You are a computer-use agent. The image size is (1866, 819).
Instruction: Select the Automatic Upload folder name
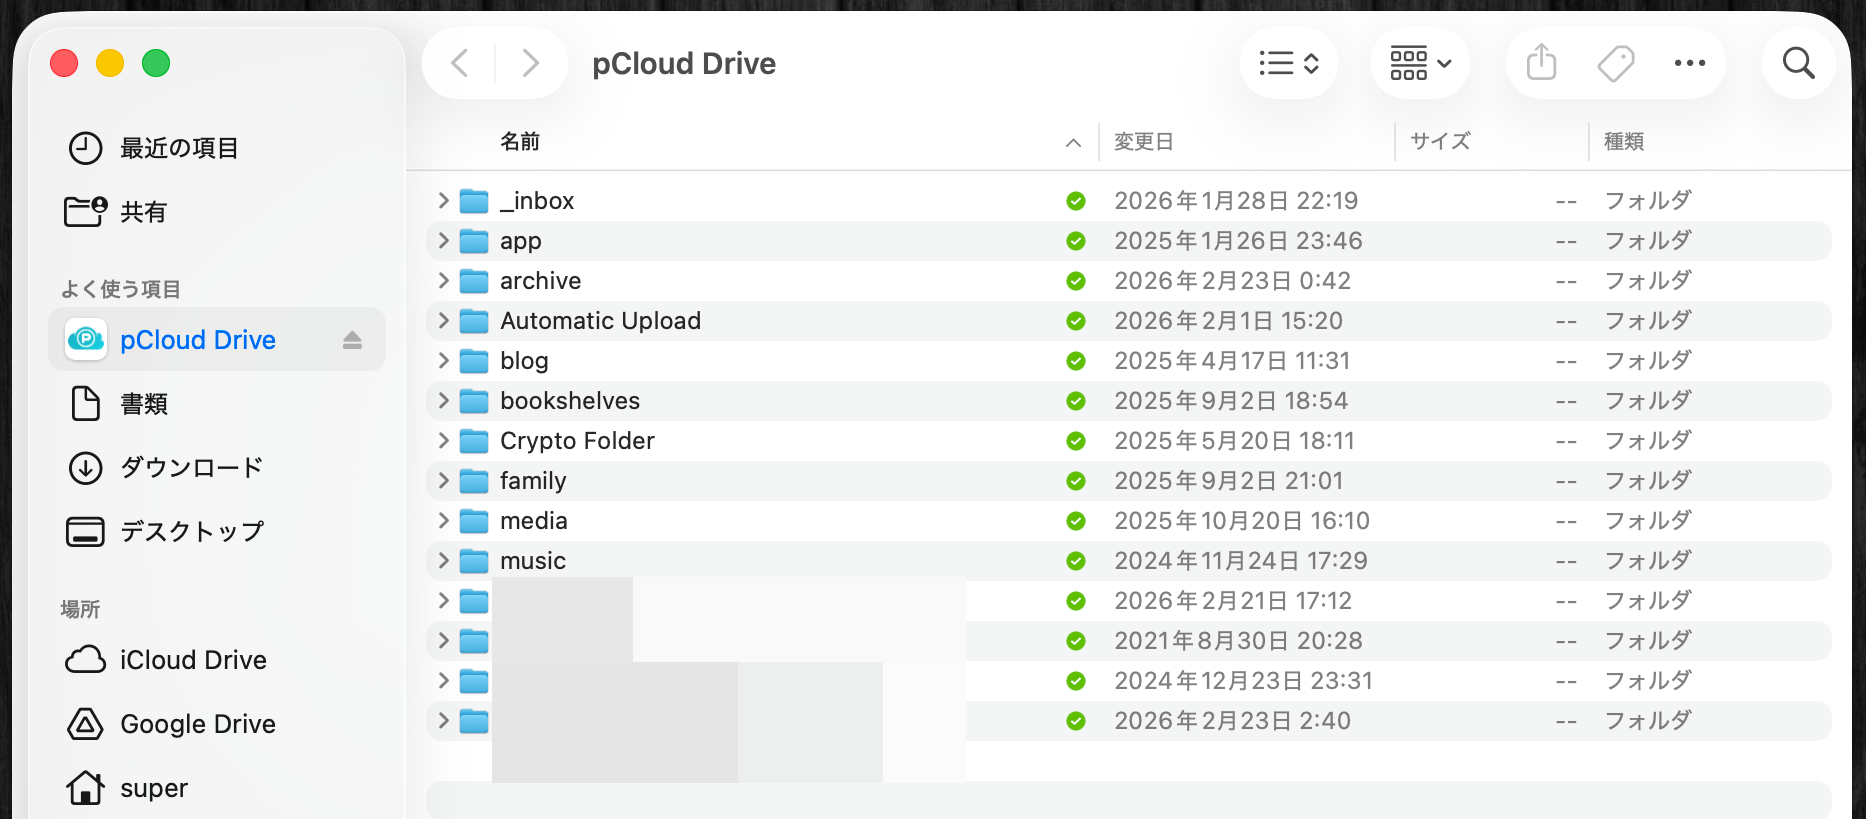pos(600,321)
